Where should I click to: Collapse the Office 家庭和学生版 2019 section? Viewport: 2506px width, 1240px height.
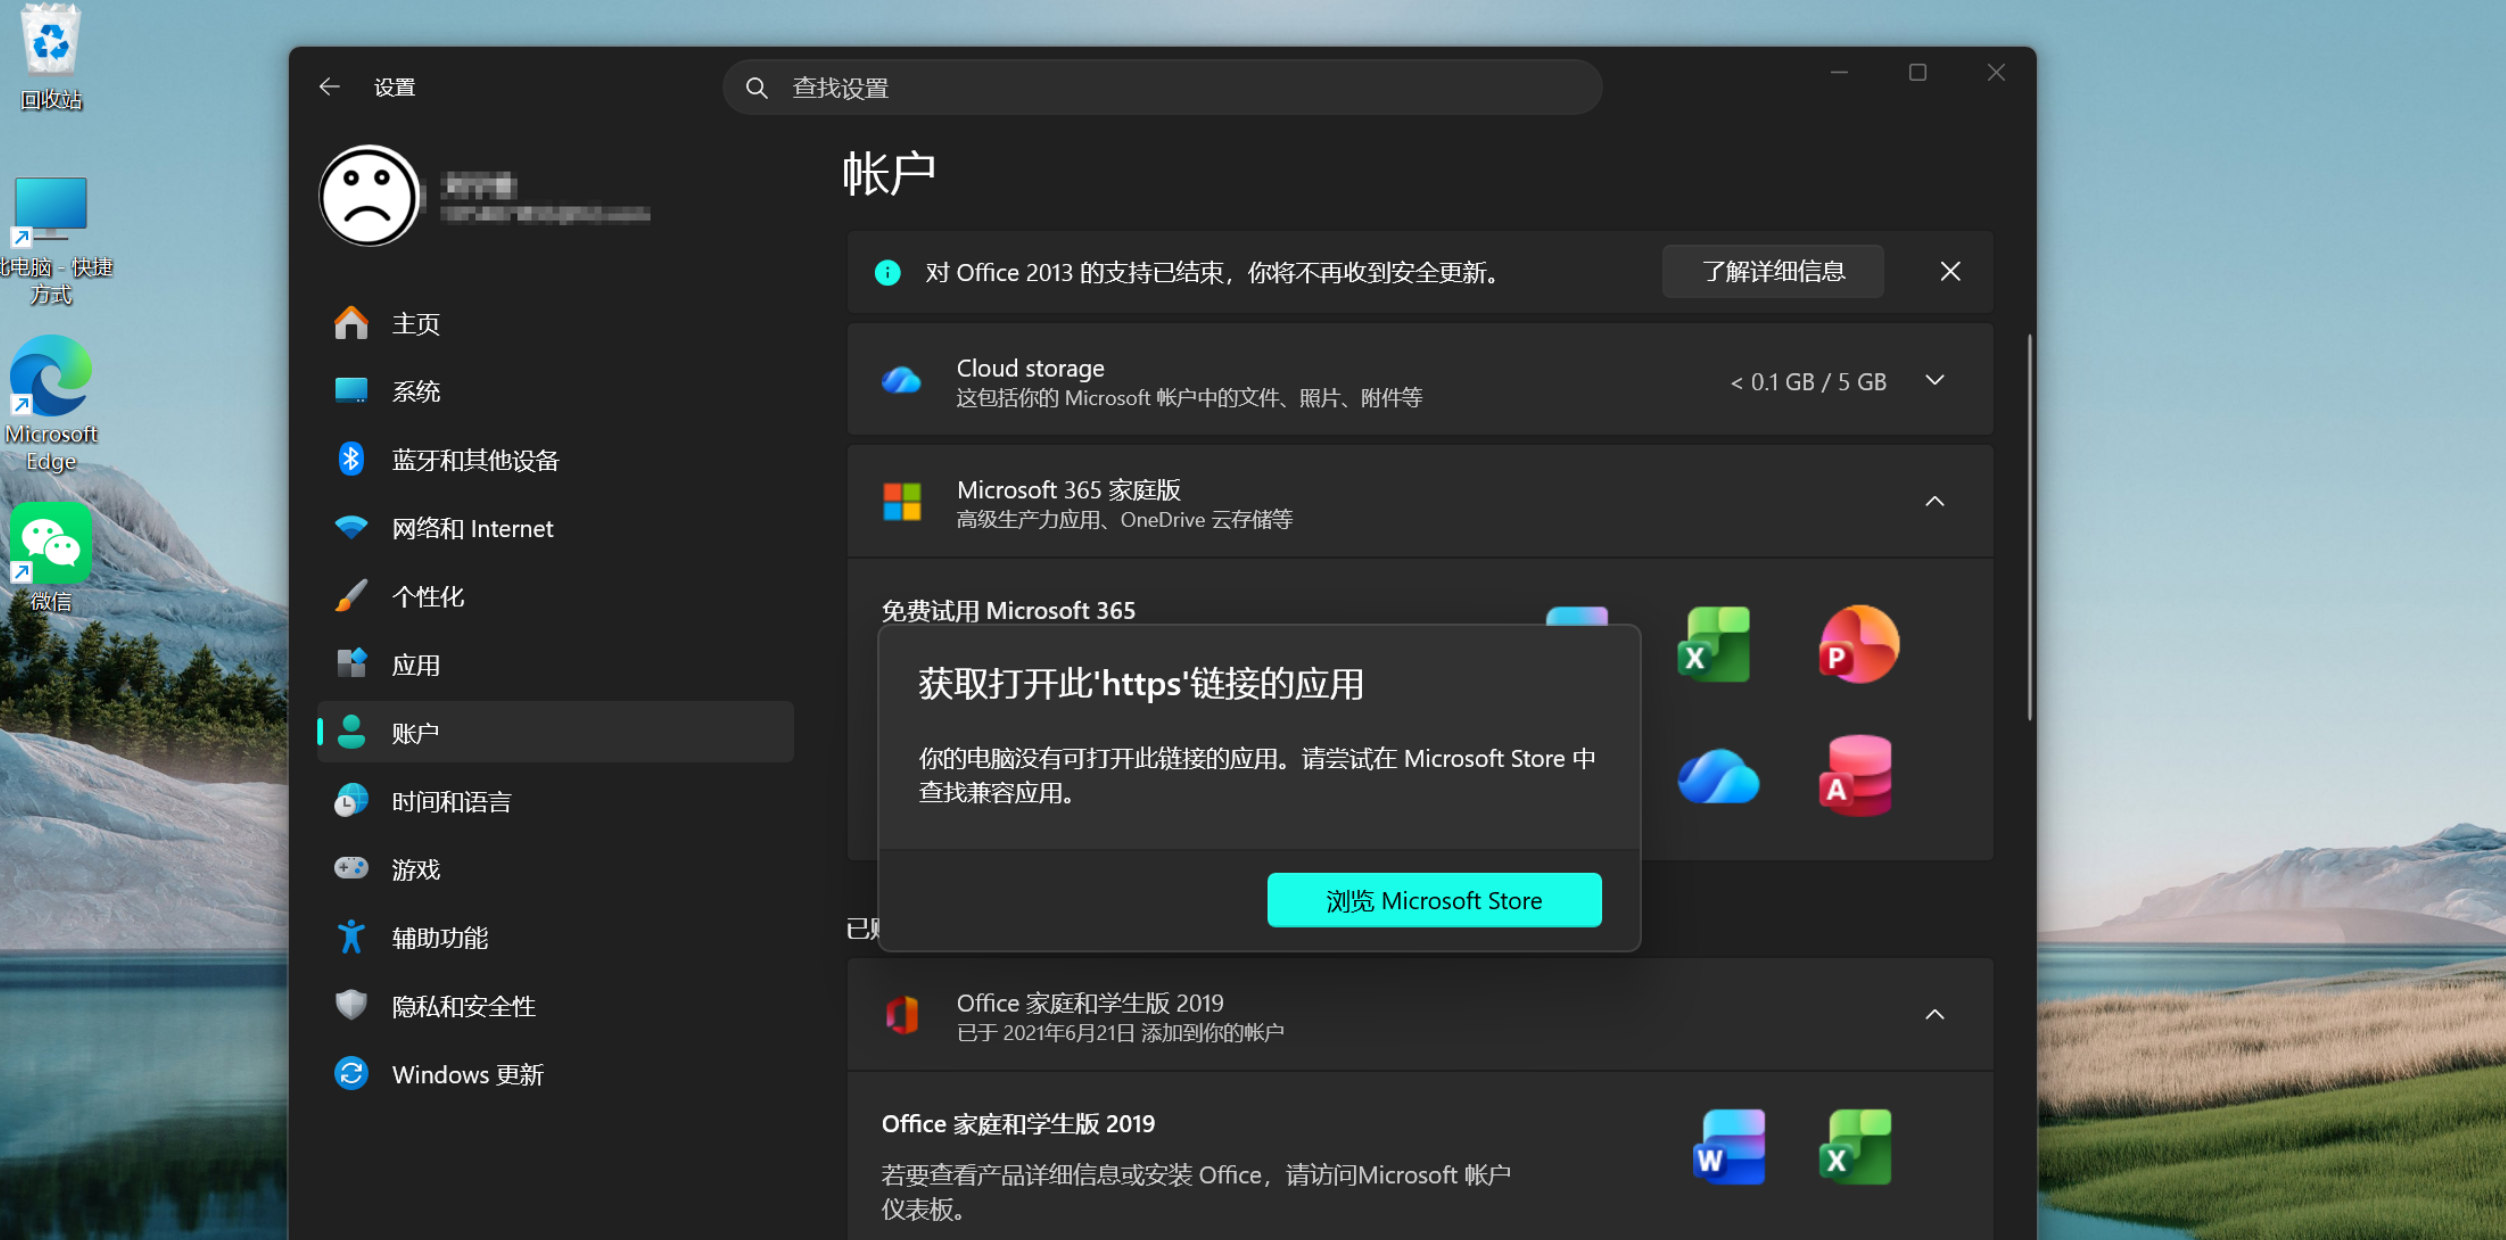tap(1935, 1015)
